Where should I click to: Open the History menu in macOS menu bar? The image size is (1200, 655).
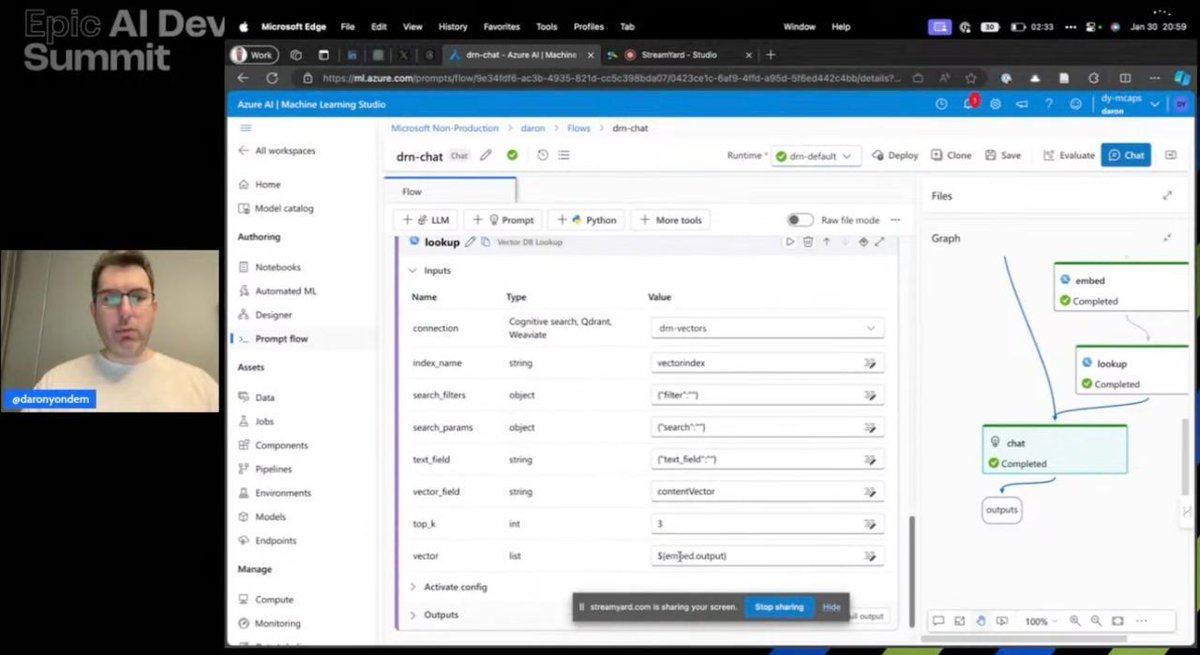(453, 26)
